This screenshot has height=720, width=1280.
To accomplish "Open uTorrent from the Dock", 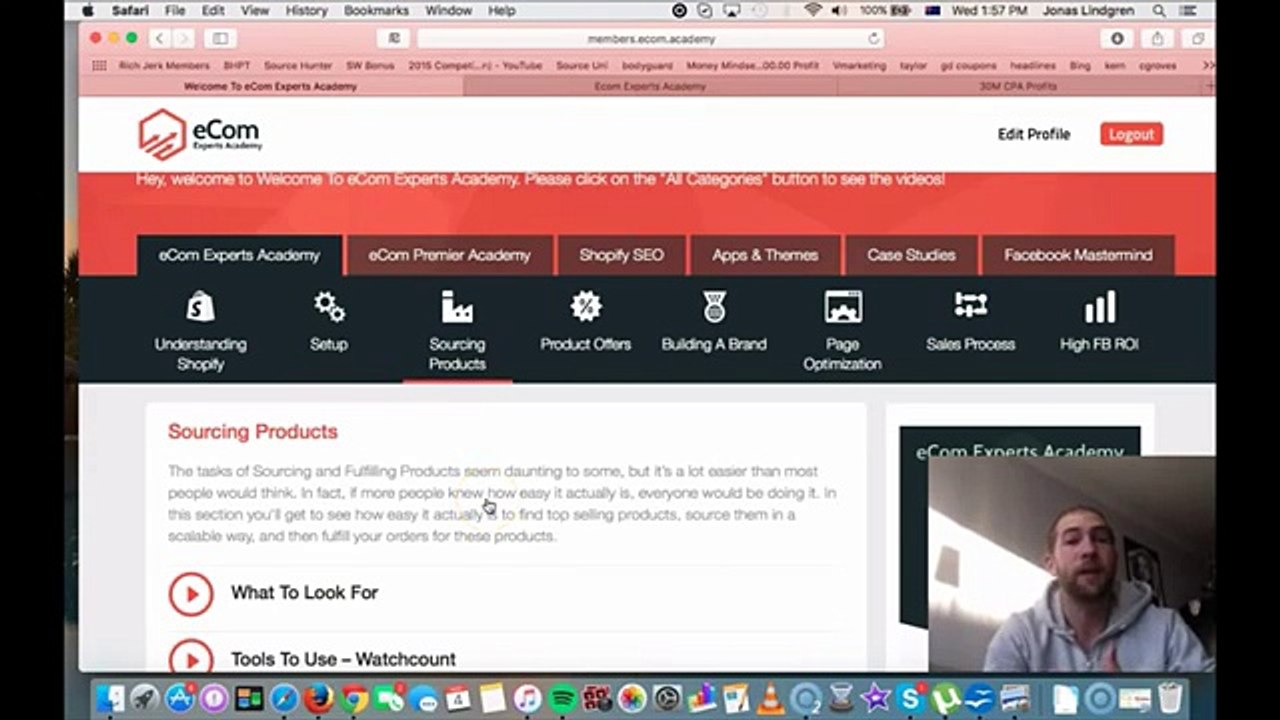I will tap(945, 698).
